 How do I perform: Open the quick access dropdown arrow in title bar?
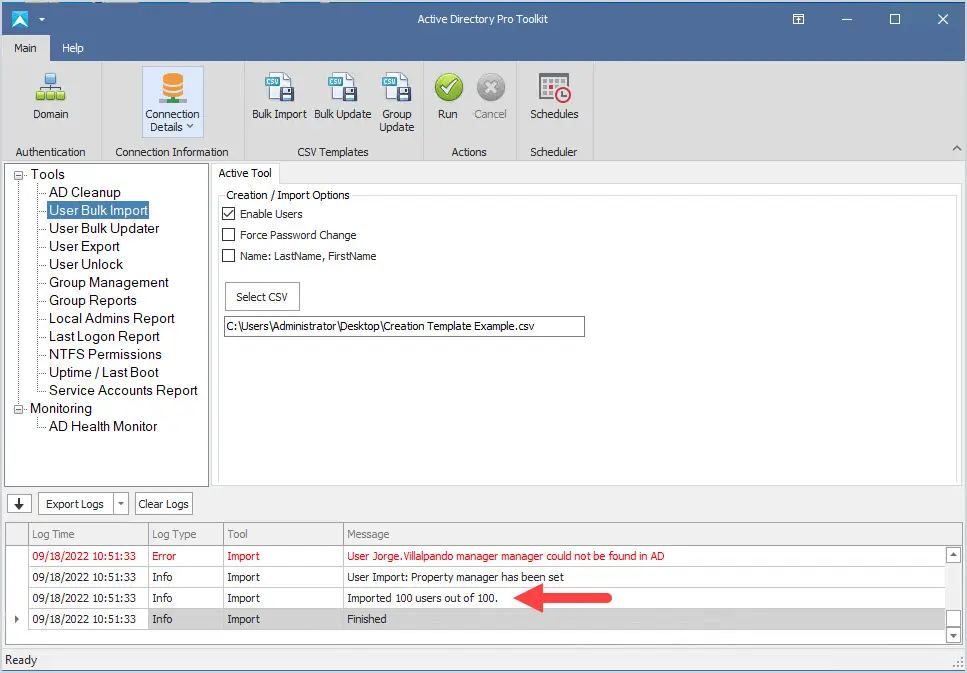point(42,20)
